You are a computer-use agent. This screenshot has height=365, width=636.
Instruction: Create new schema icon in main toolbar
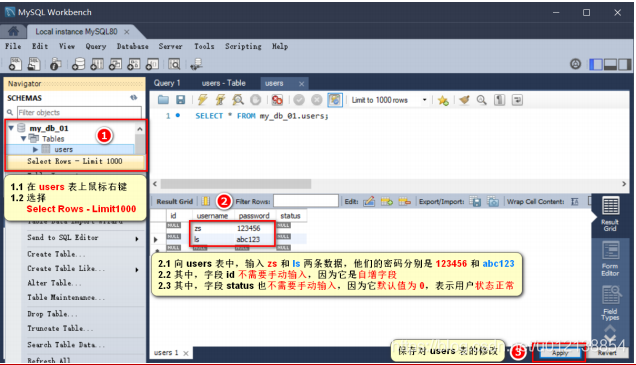78,64
